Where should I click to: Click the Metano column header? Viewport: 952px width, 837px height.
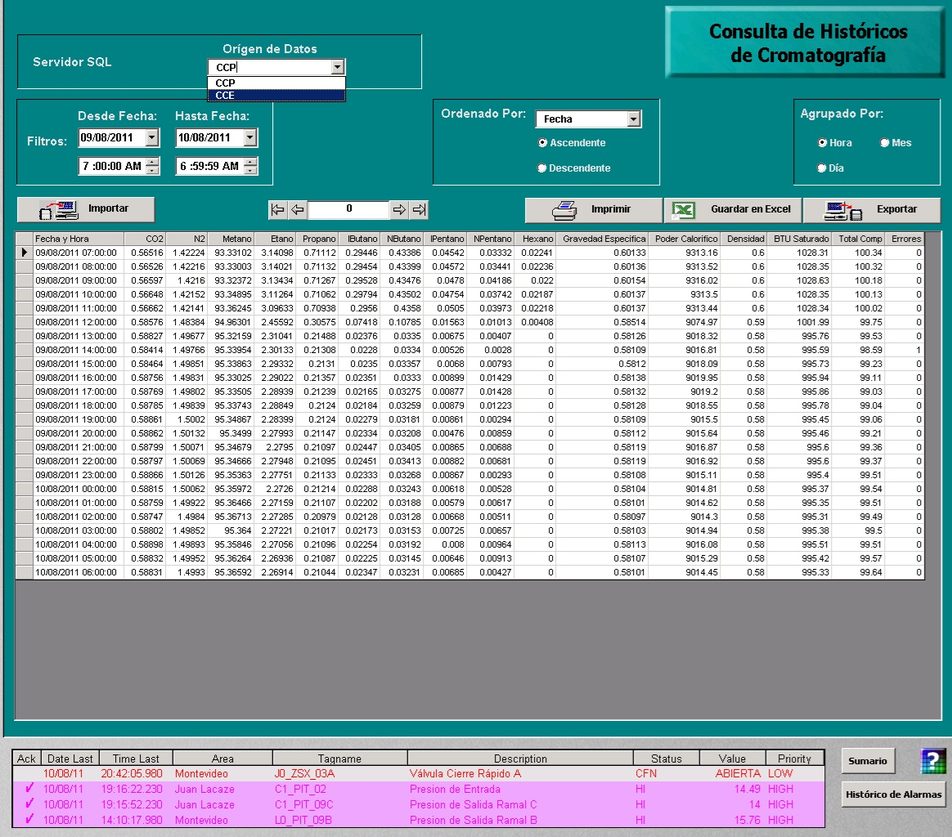pos(231,239)
